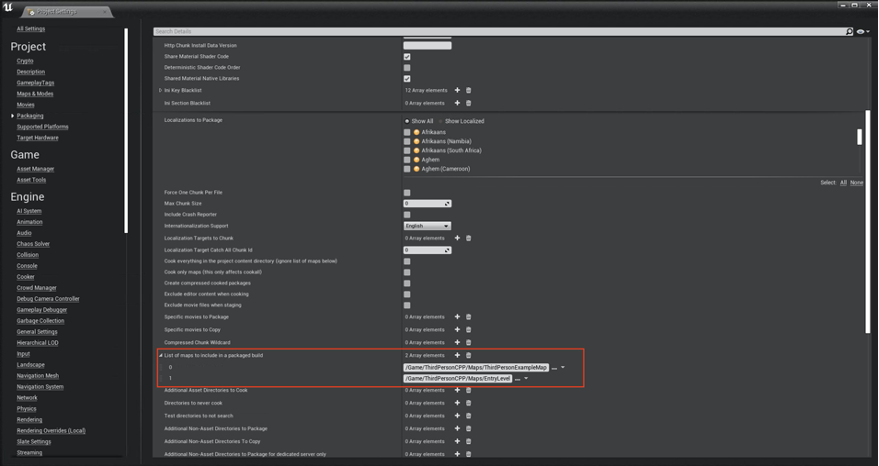This screenshot has width=879, height=466.
Task: Click Localization Target Catch All Chunk Id field
Action: [x=427, y=250]
